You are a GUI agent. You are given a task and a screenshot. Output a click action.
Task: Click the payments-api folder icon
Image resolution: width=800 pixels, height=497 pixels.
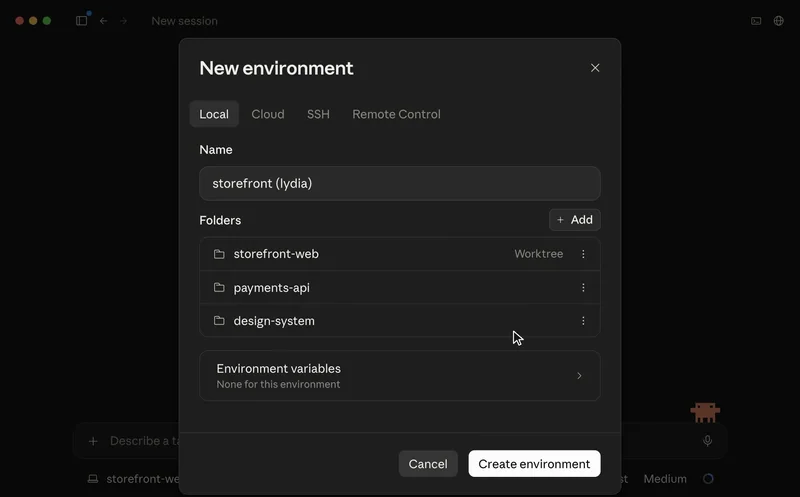point(219,288)
